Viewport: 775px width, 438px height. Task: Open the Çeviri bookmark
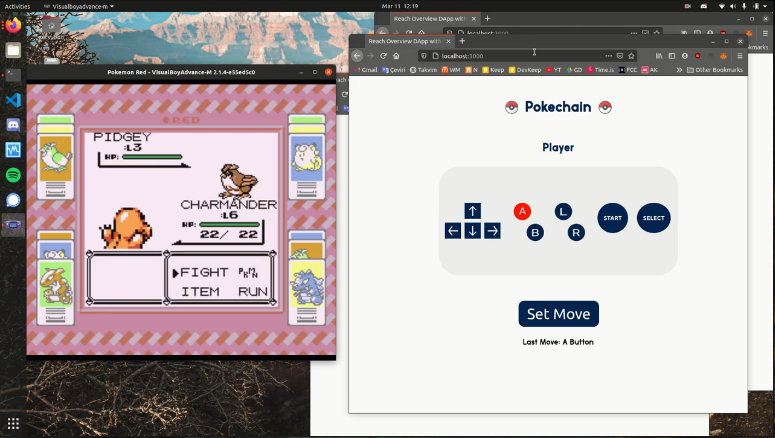[x=393, y=70]
